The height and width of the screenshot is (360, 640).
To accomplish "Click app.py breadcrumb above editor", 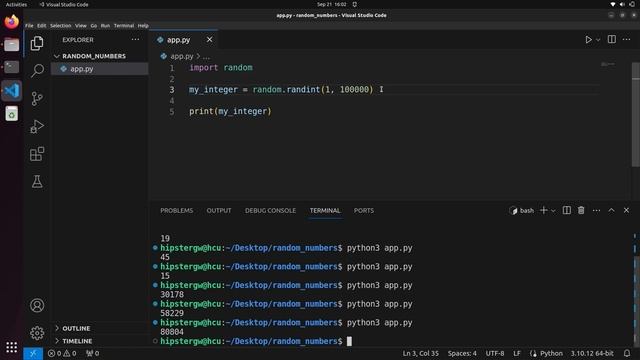I will coord(182,56).
